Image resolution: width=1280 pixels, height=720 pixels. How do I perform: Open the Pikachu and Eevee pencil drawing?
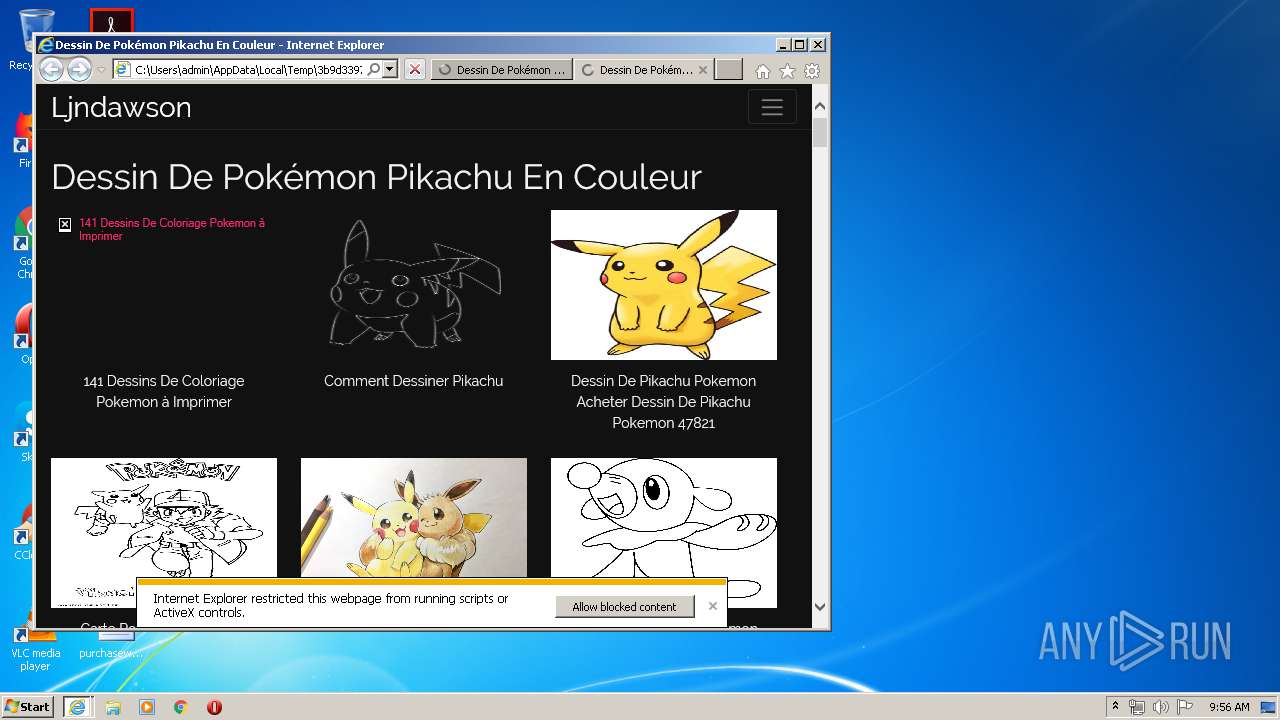coord(414,518)
